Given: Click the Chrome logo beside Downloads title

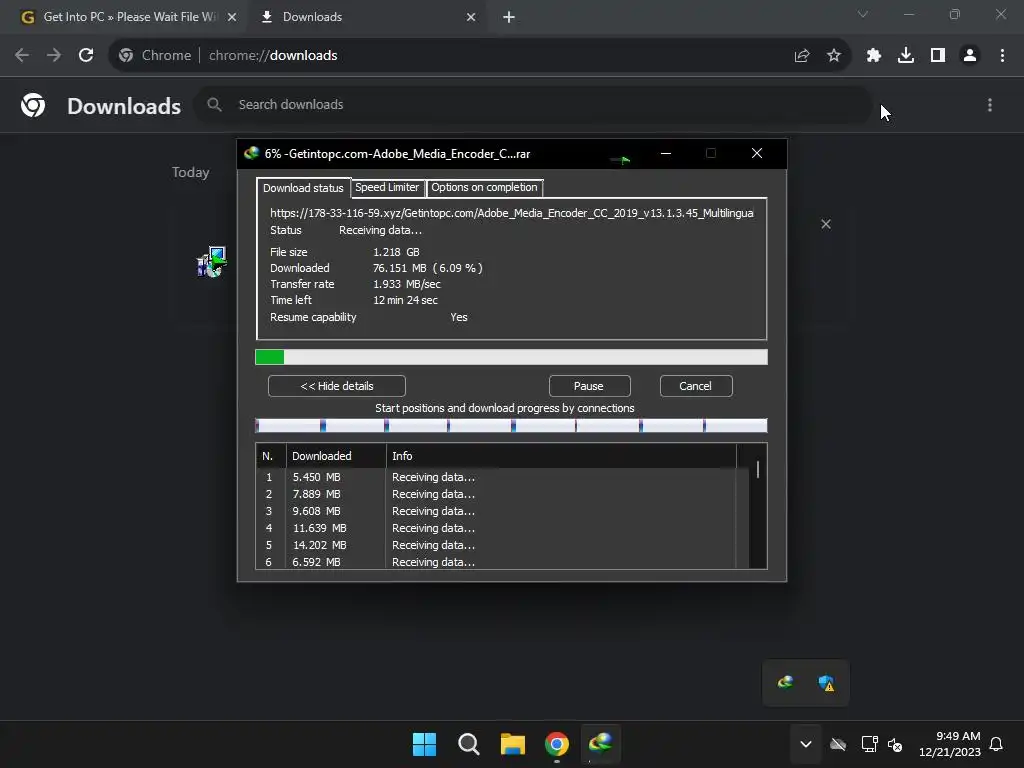Looking at the screenshot, I should (33, 105).
